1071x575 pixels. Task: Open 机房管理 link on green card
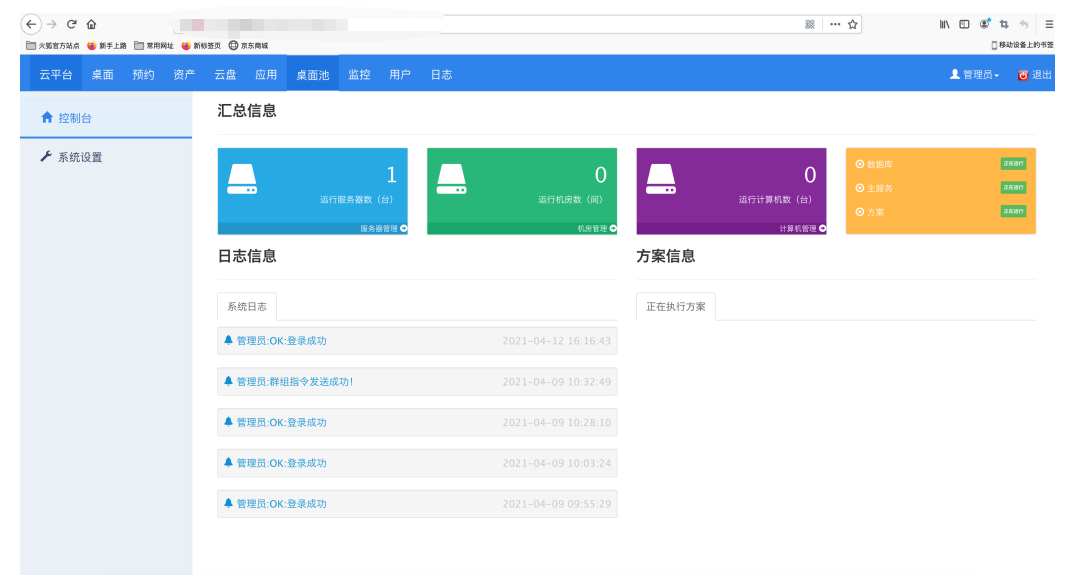tap(592, 228)
